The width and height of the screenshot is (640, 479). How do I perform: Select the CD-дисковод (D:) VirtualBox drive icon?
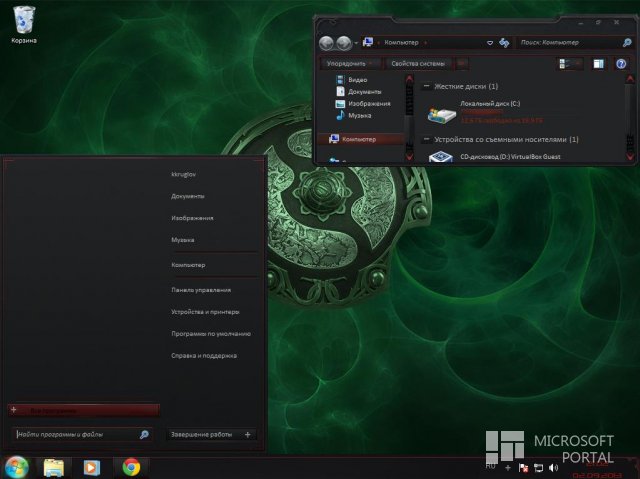(x=441, y=157)
